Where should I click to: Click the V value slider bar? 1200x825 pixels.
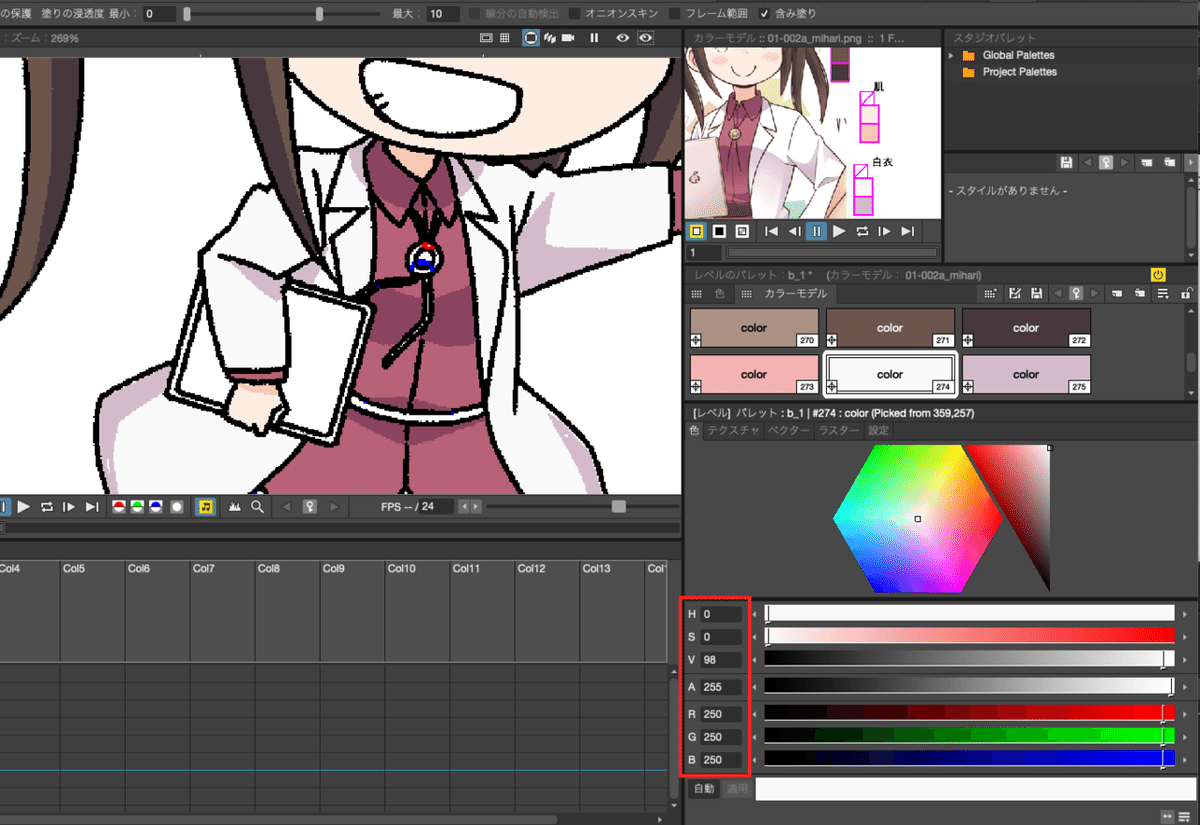point(969,660)
